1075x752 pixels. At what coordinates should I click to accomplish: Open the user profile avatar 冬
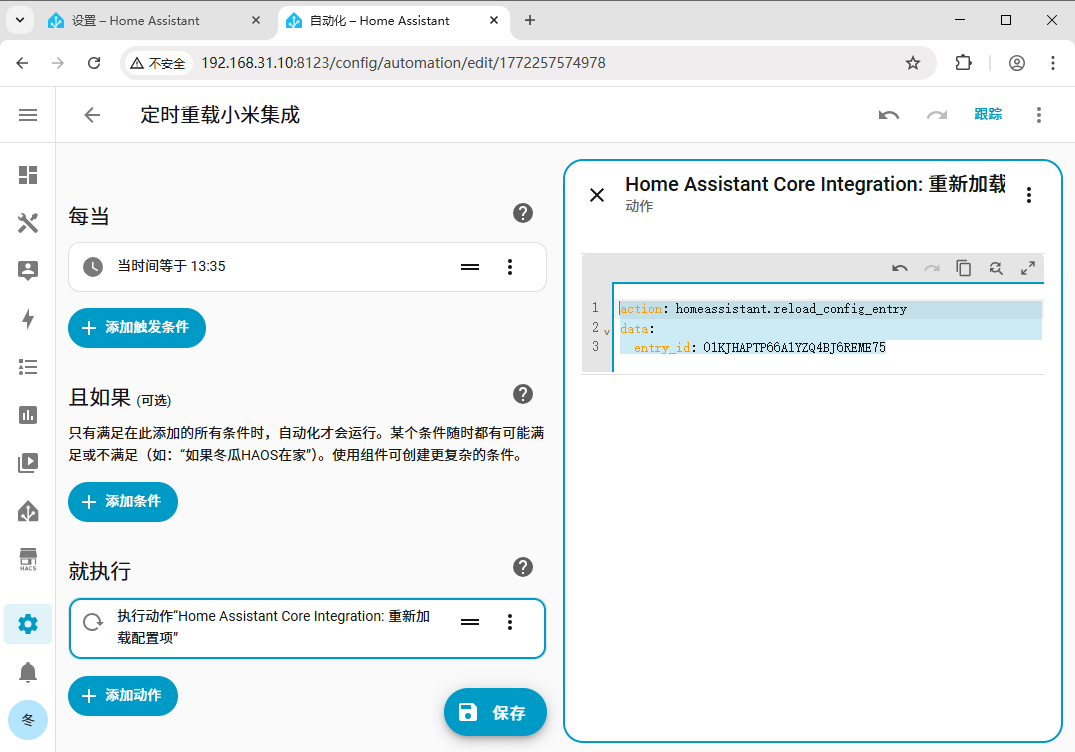point(28,720)
